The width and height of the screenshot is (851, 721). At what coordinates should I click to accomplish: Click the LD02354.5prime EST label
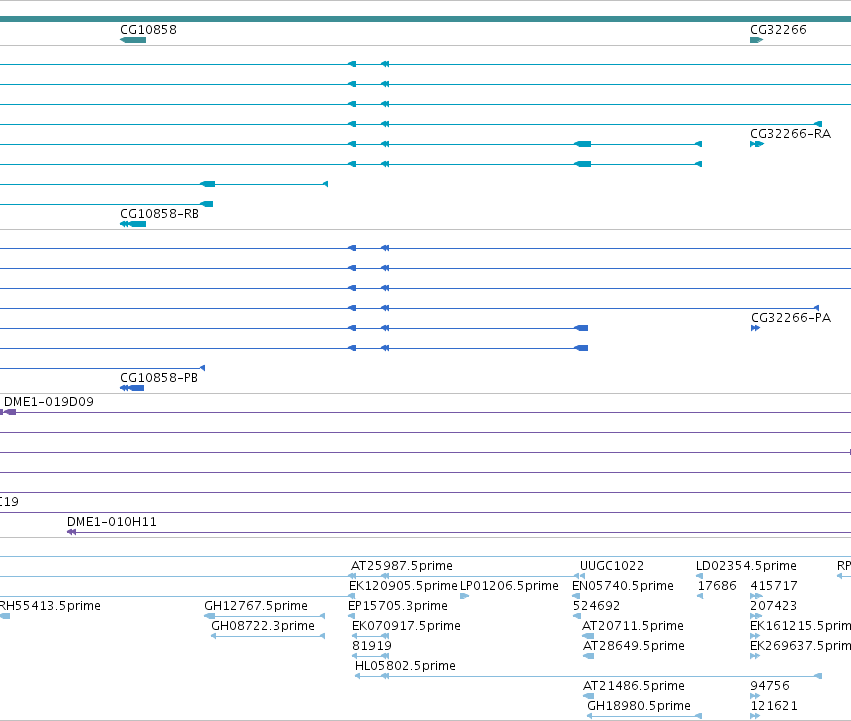coord(746,566)
